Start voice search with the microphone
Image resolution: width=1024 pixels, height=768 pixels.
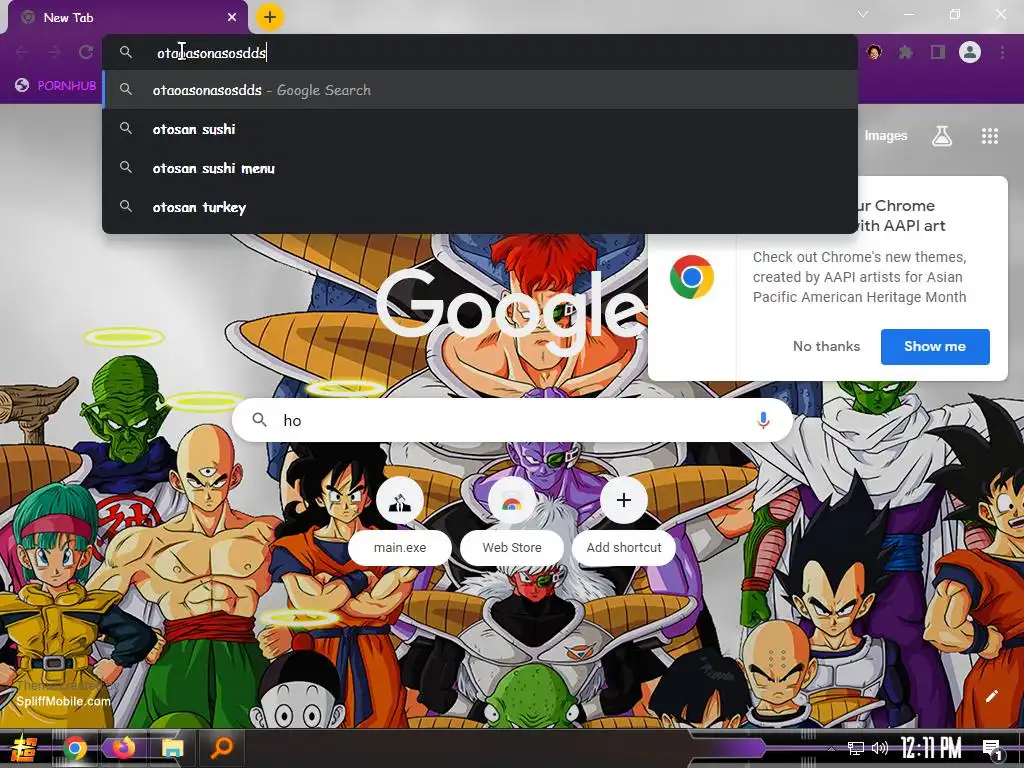click(x=763, y=420)
